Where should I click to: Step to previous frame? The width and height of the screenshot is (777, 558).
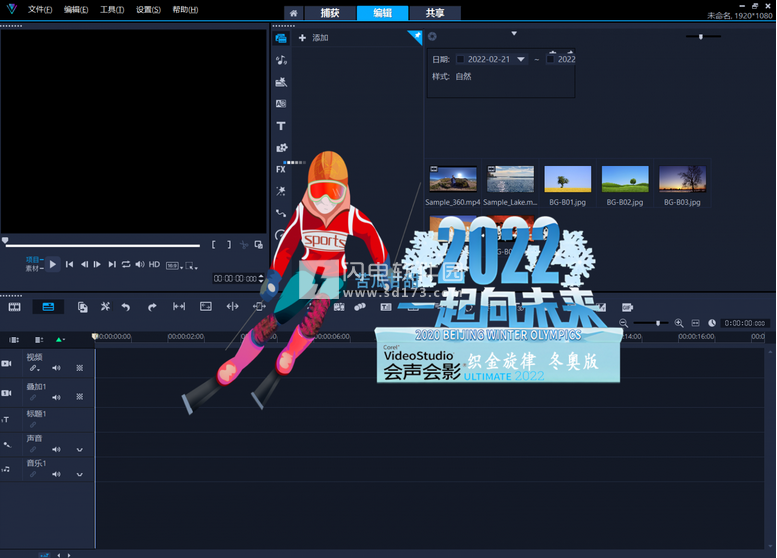[84, 265]
